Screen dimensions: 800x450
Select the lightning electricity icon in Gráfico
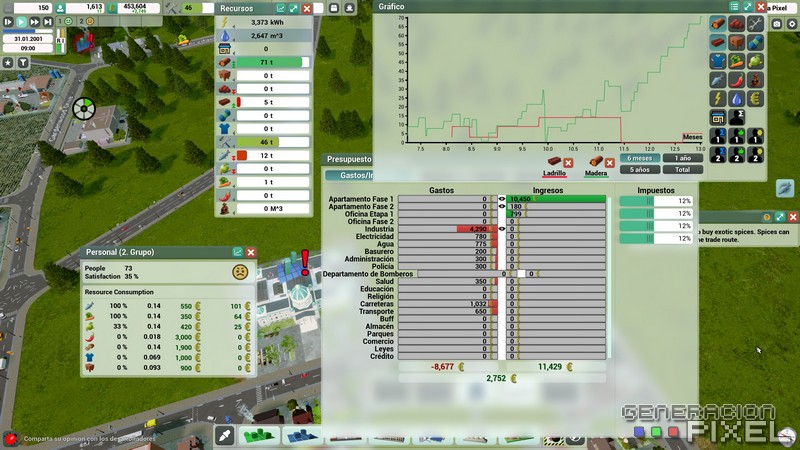[x=718, y=98]
